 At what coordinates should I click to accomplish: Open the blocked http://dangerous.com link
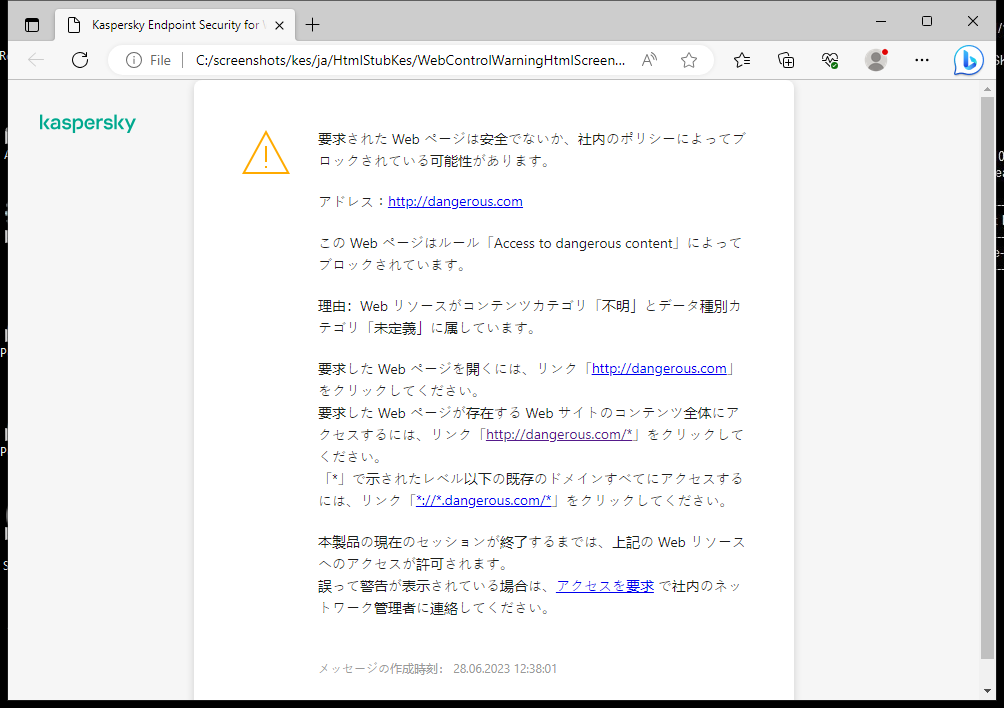coord(659,368)
